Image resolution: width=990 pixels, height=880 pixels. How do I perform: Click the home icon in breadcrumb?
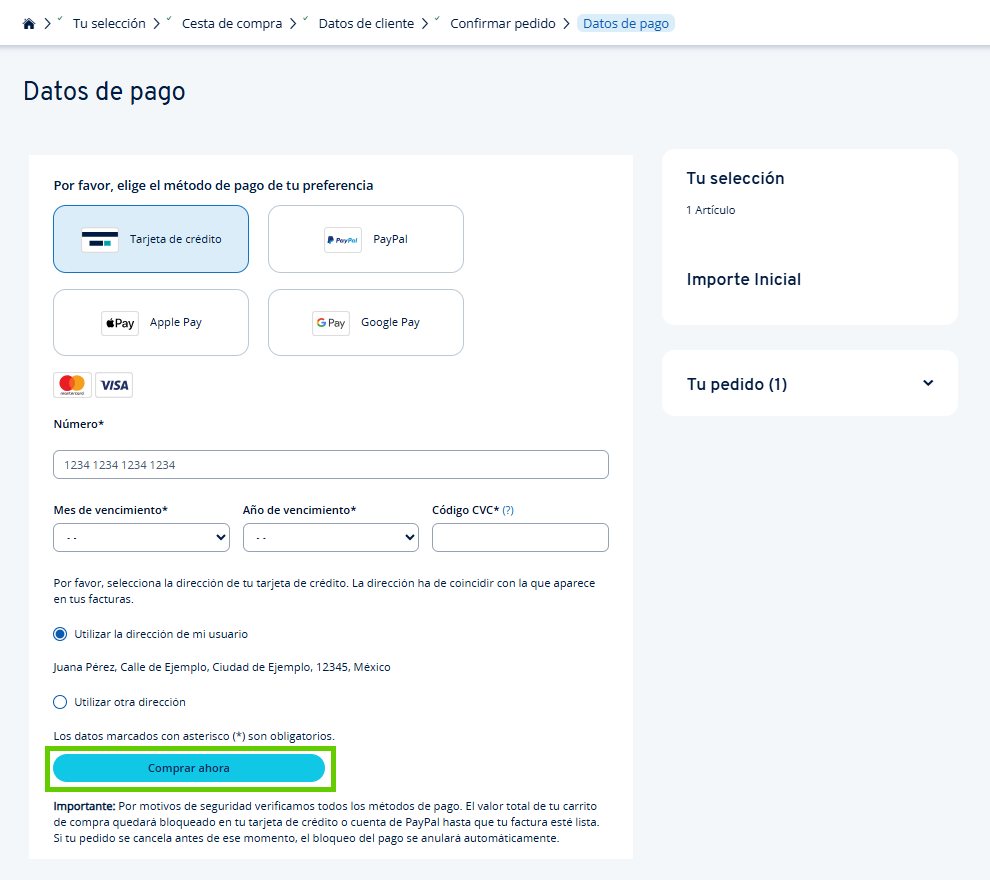point(27,22)
